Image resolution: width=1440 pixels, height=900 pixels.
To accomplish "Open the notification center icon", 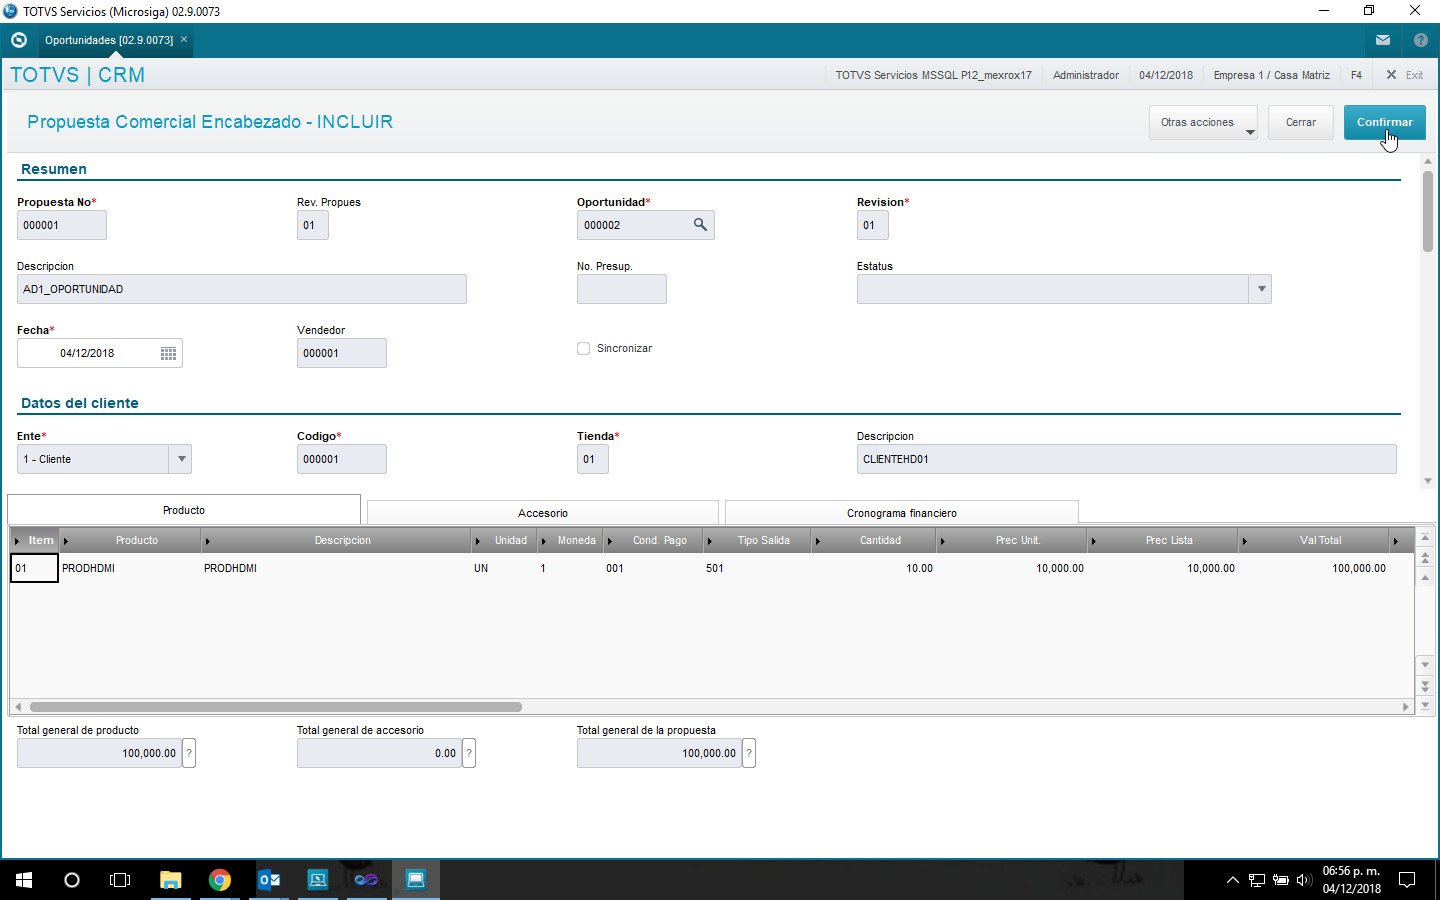I will pos(1407,880).
